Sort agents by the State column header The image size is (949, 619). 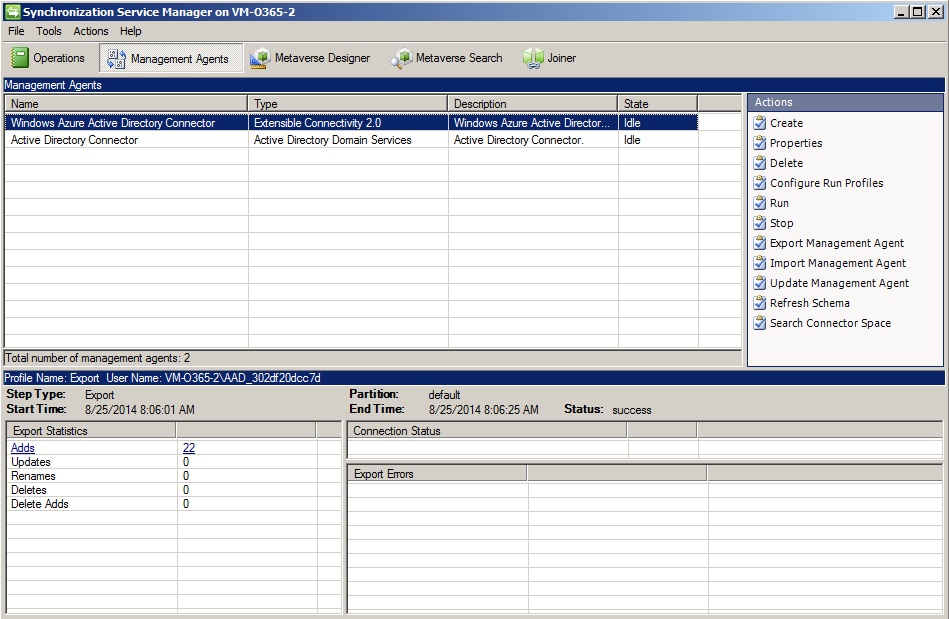tap(655, 102)
